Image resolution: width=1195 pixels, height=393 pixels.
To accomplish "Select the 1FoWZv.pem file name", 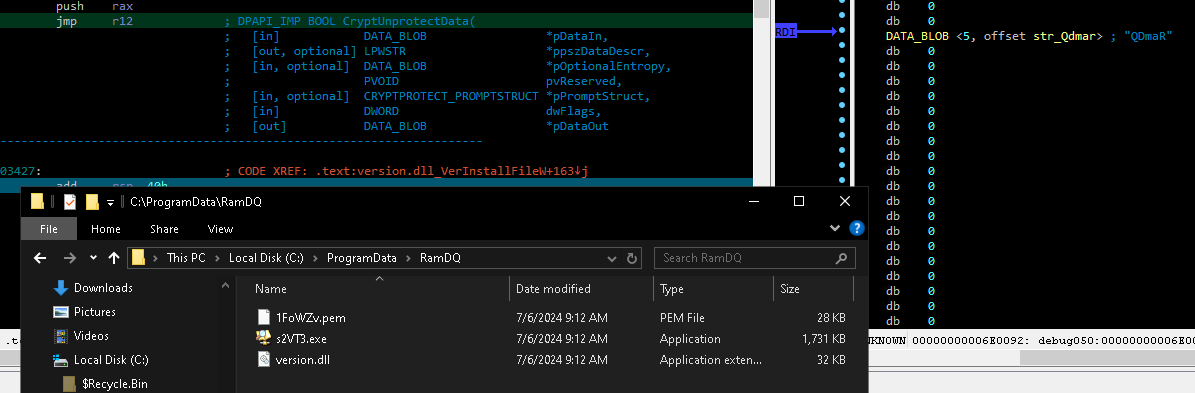I will pyautogui.click(x=311, y=318).
